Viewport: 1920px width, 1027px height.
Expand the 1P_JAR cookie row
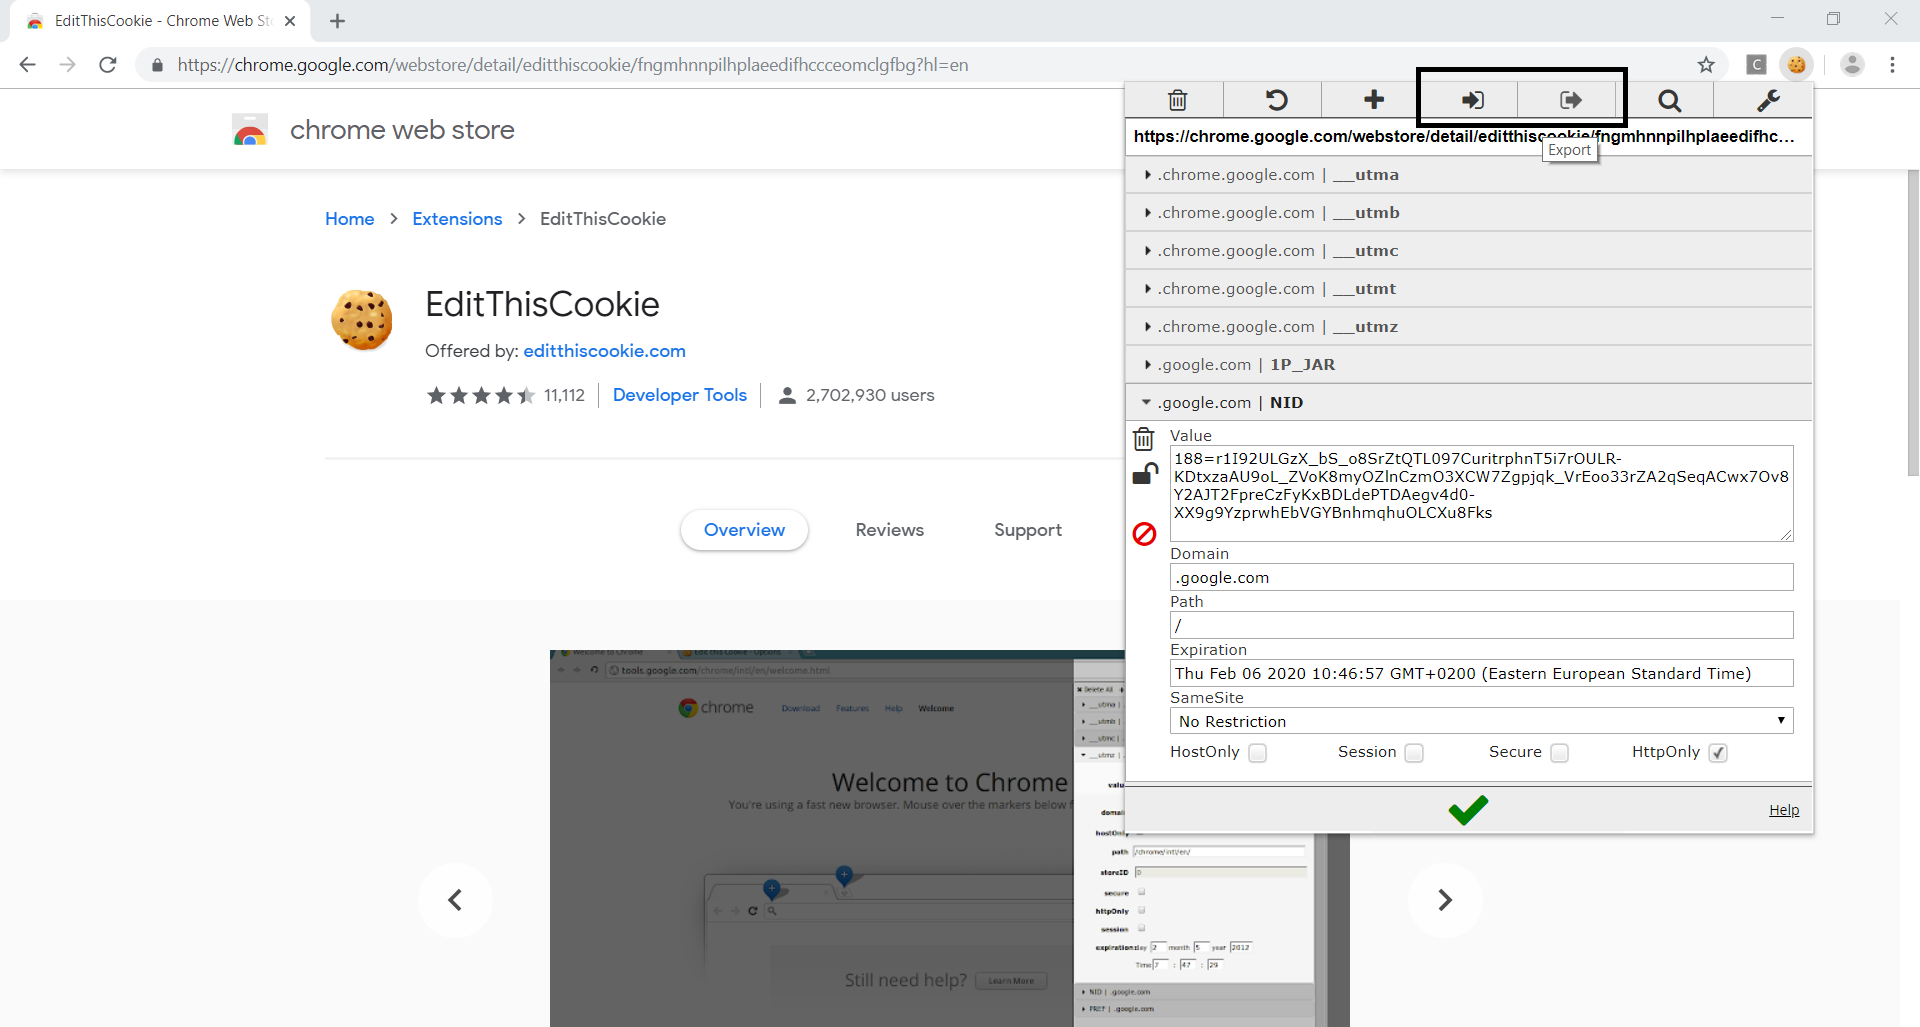[1469, 365]
